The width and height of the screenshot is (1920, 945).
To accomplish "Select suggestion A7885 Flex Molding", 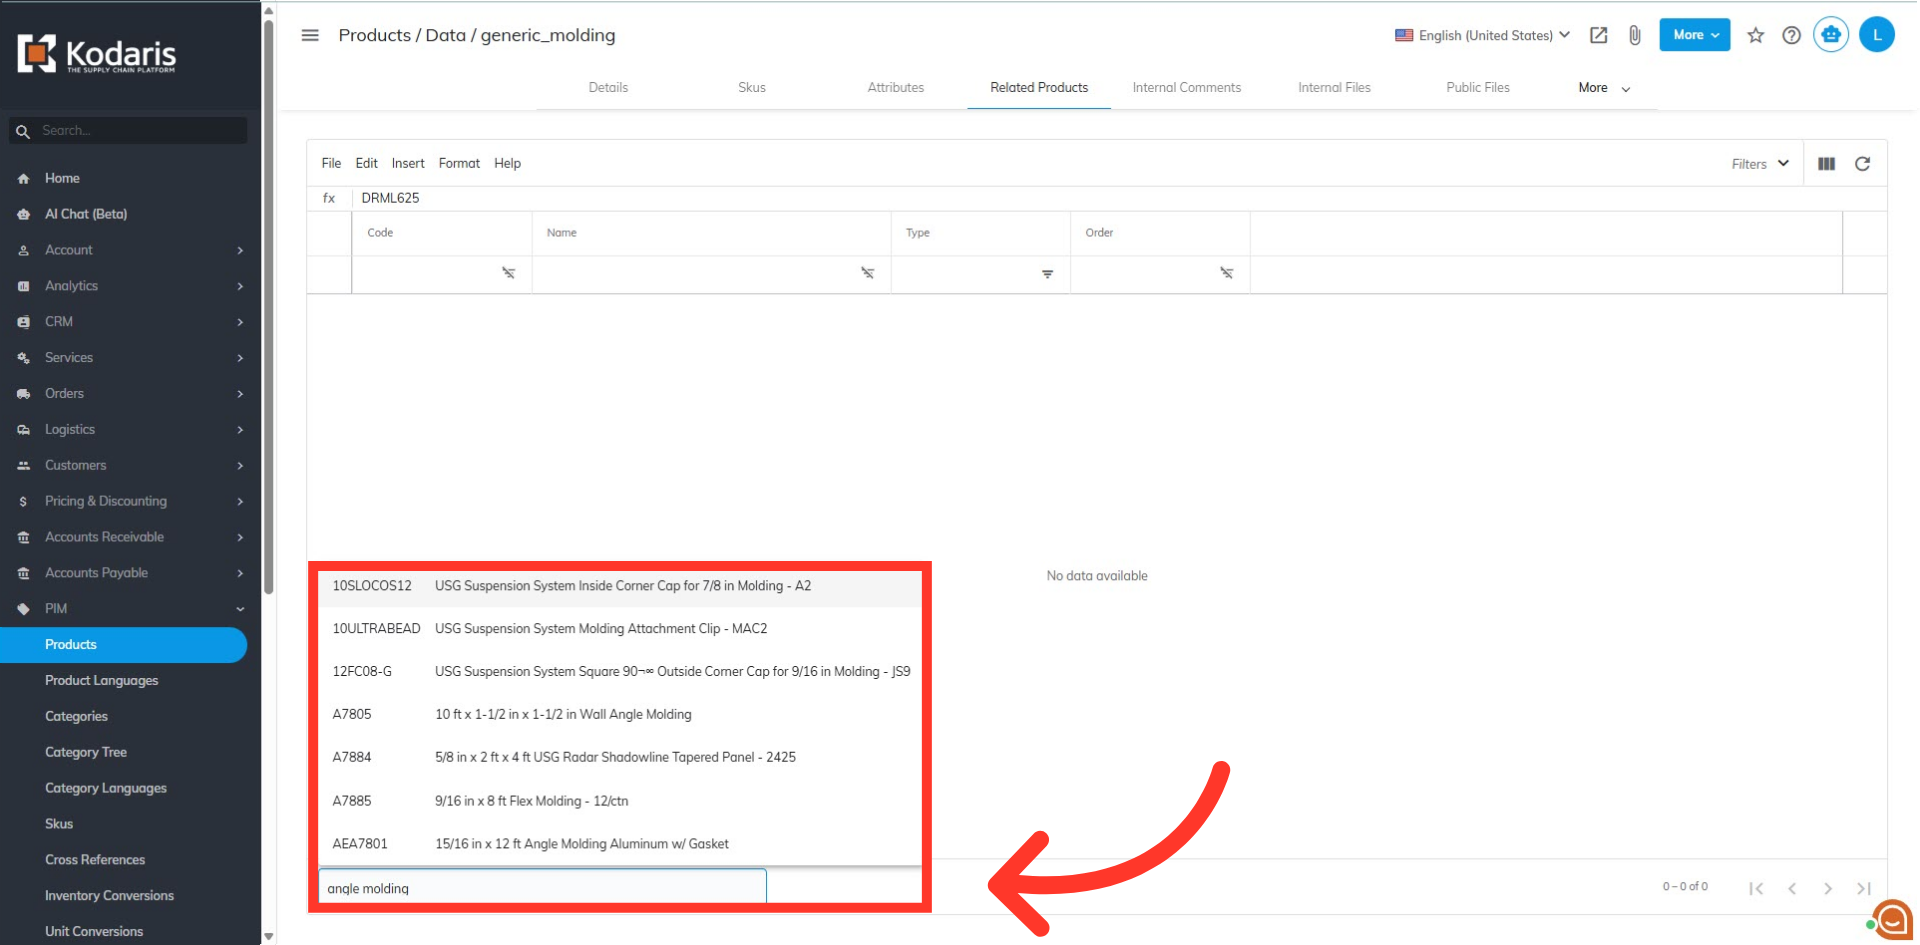I will point(620,801).
